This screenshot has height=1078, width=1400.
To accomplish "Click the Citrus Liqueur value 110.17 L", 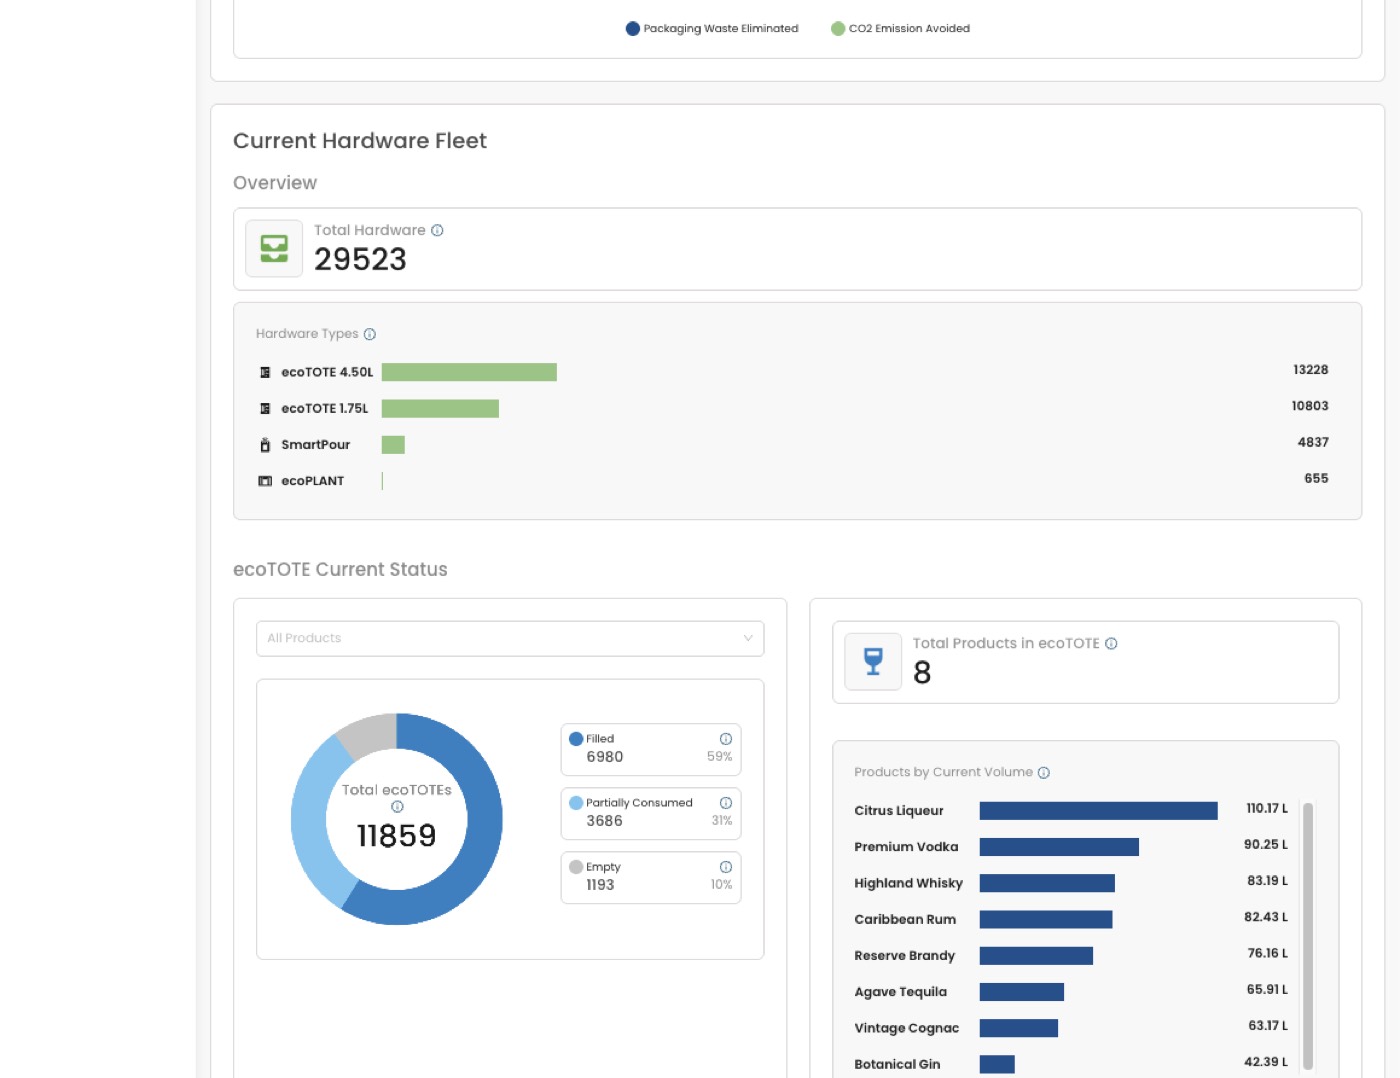I will (x=1267, y=808).
